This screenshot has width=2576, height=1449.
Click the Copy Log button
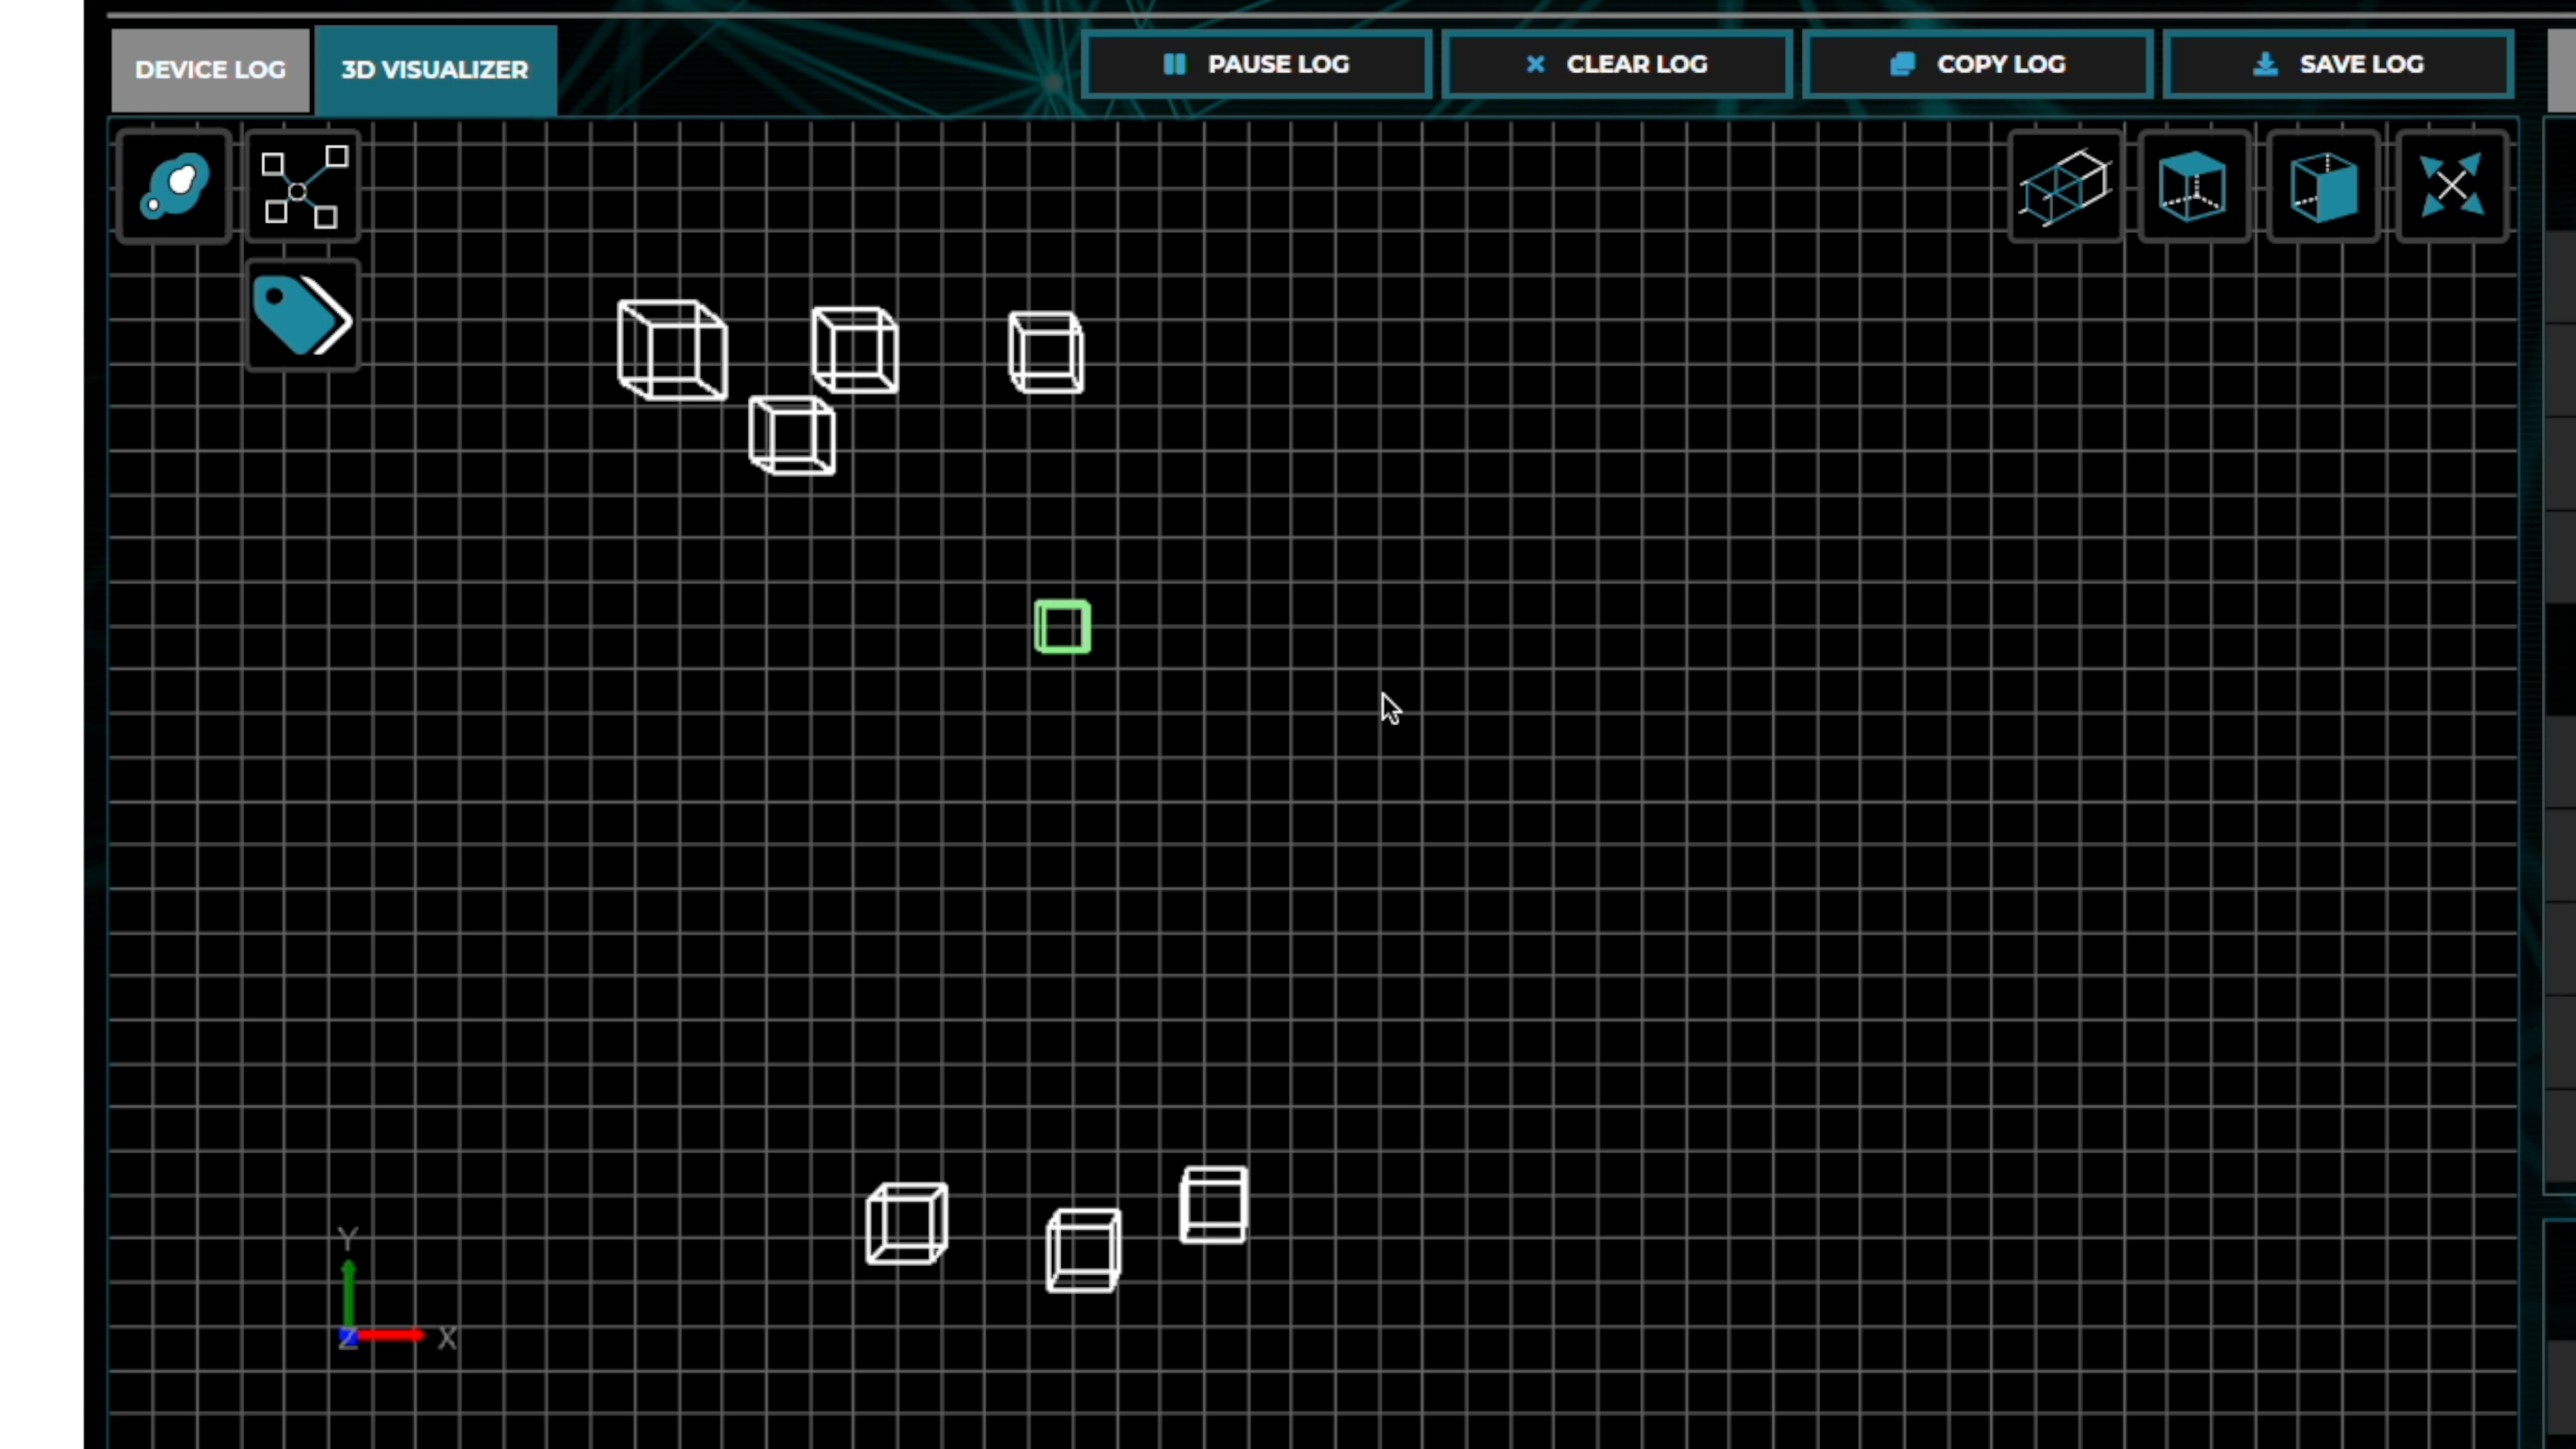pyautogui.click(x=1977, y=64)
